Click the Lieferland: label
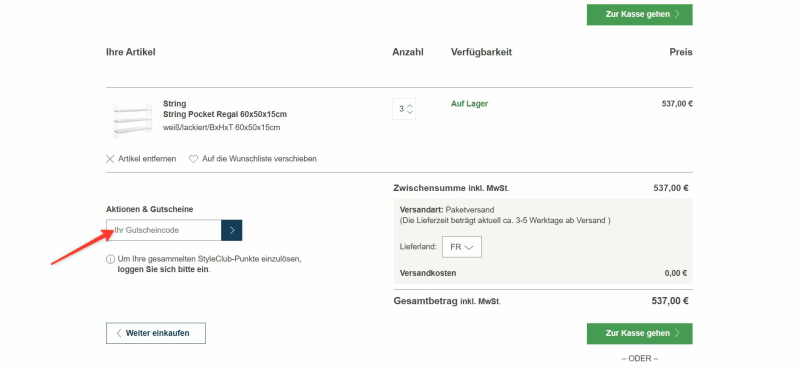 coord(418,247)
